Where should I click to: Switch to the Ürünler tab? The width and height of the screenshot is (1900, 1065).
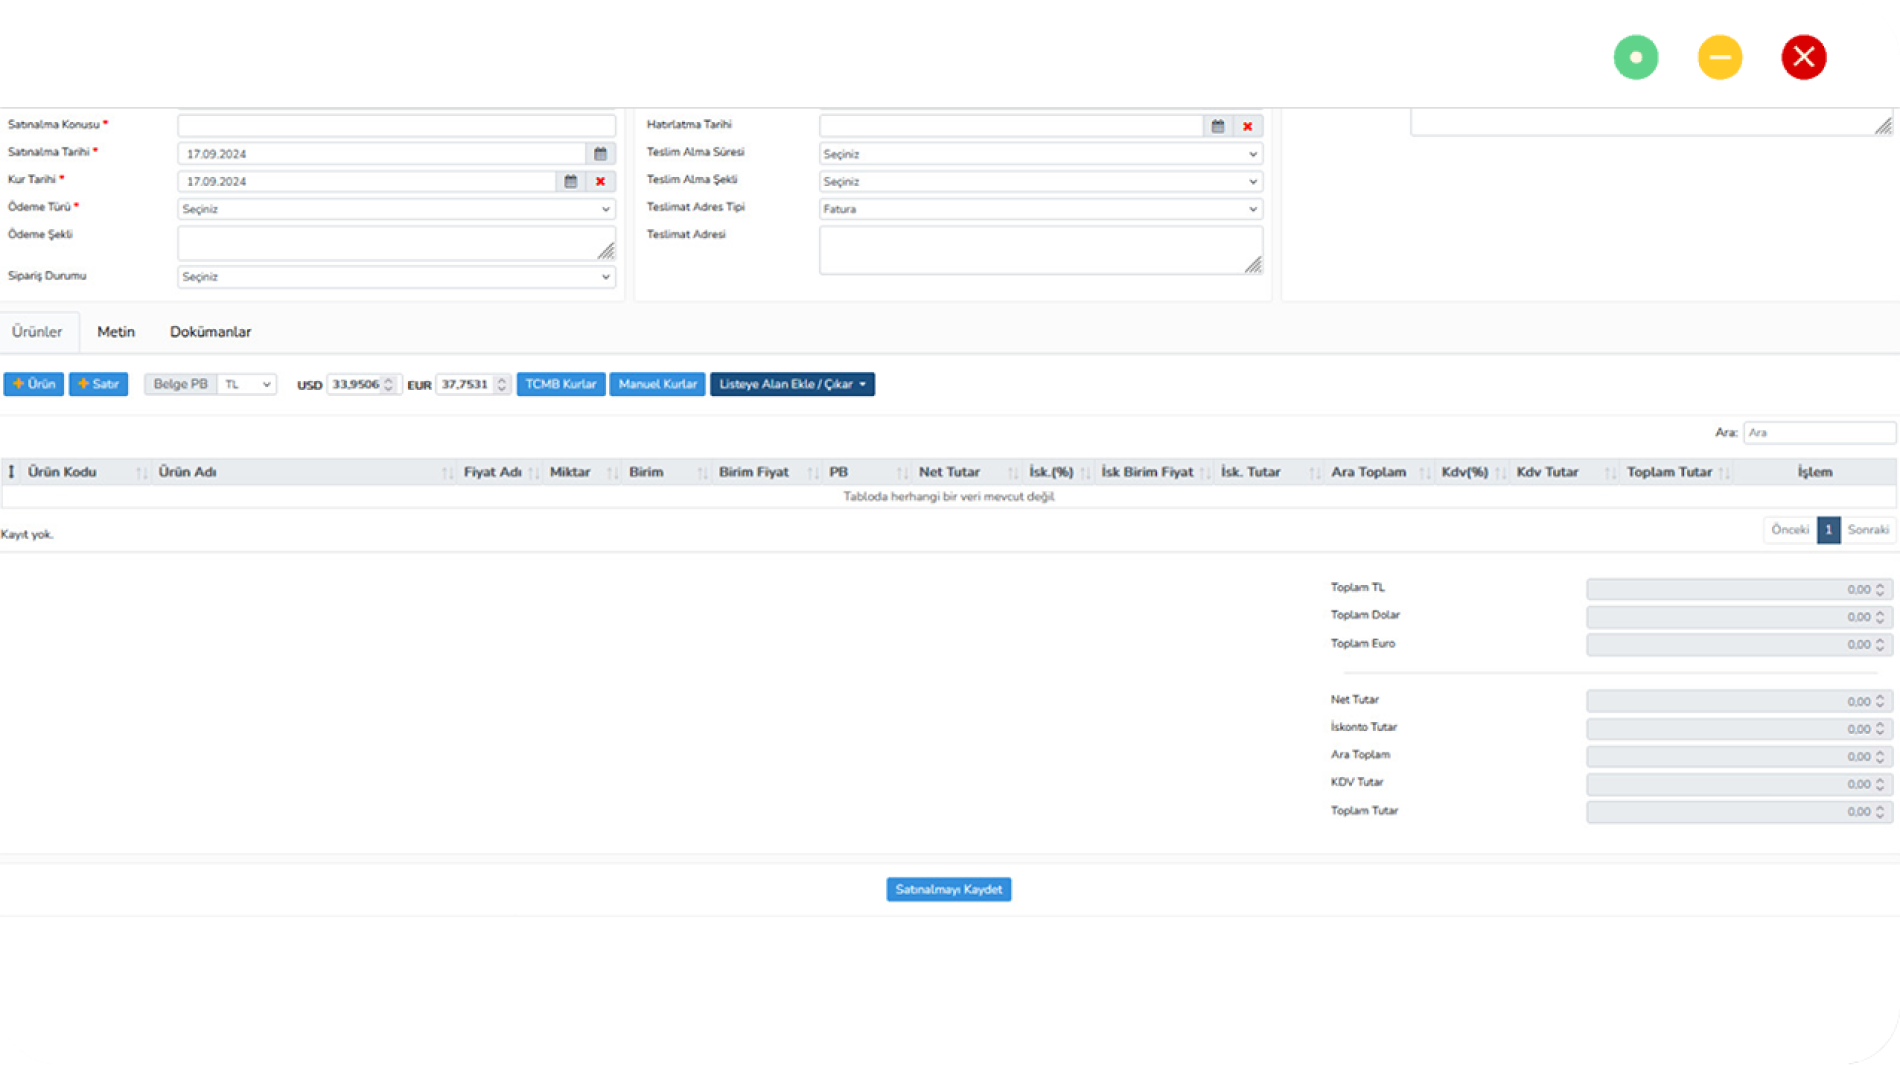(x=37, y=332)
